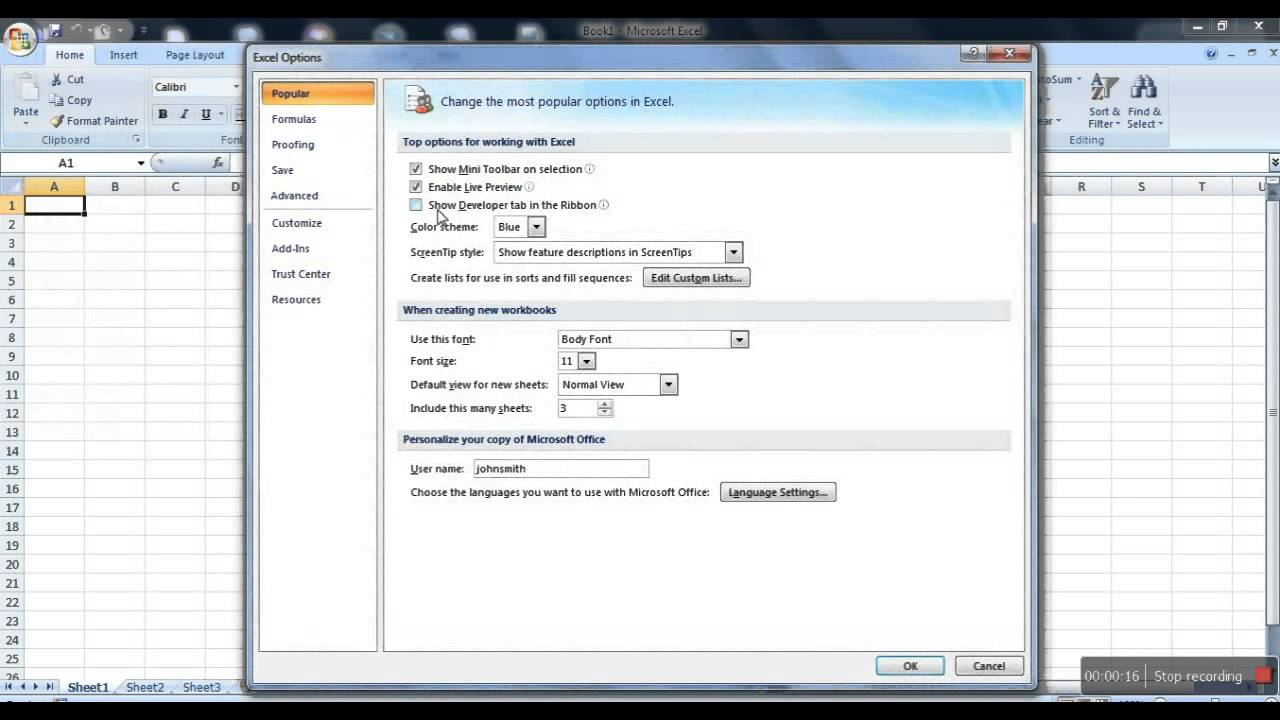The width and height of the screenshot is (1280, 720).
Task: Click the Redo icon in Quick Access Toolbar
Action: click(x=104, y=31)
